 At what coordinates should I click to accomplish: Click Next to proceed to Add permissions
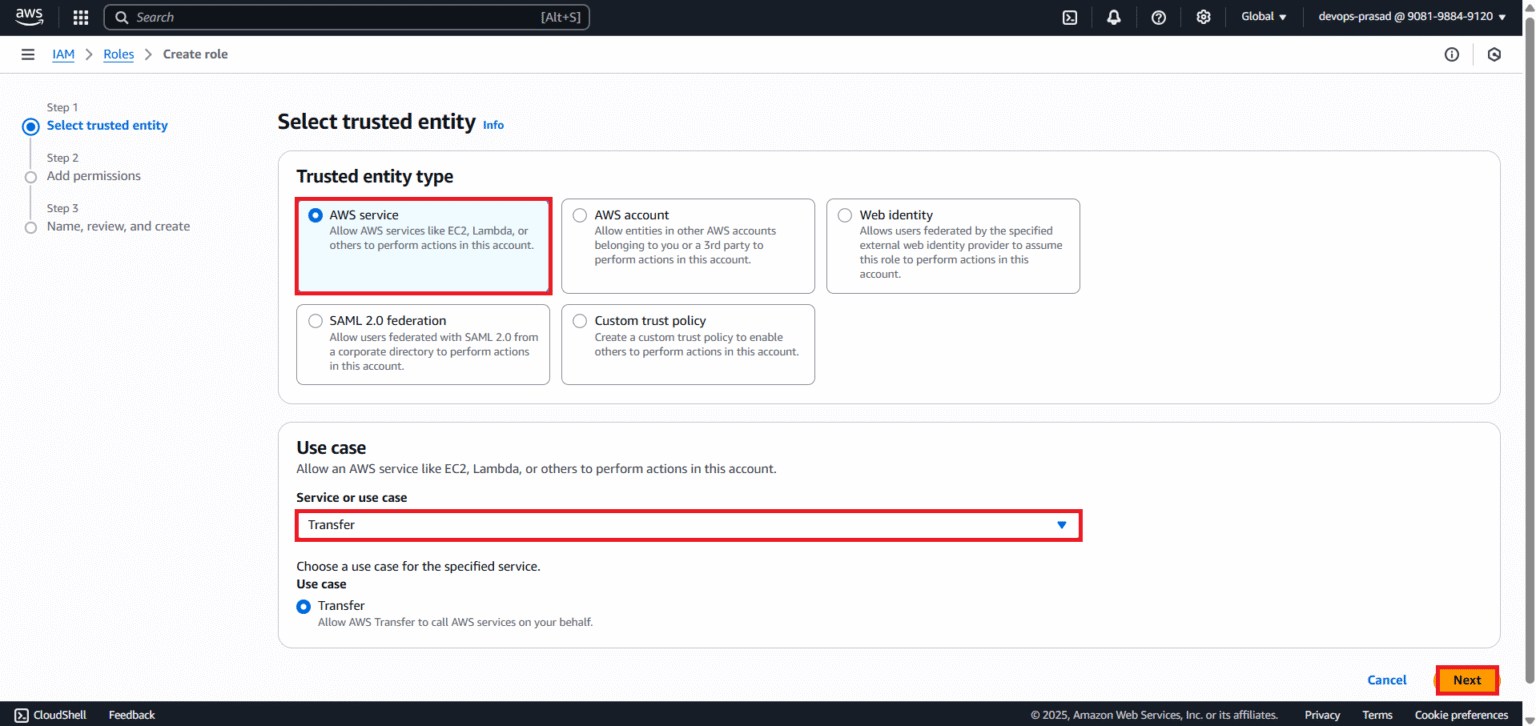pos(1467,679)
